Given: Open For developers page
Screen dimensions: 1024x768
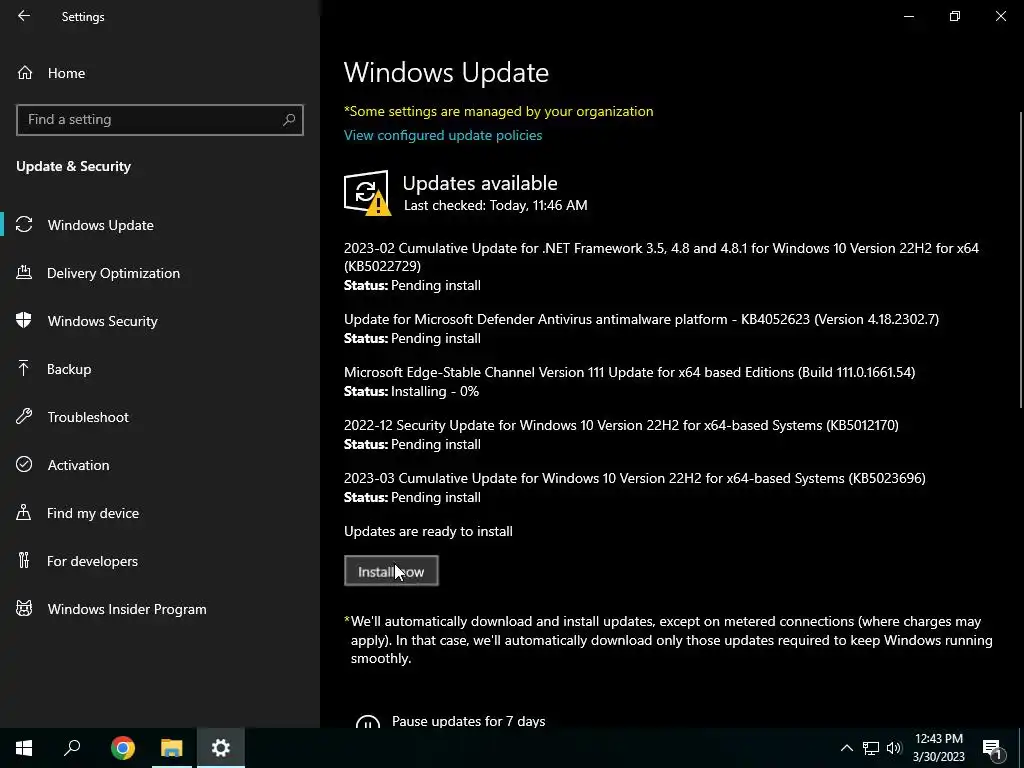Looking at the screenshot, I should [92, 561].
